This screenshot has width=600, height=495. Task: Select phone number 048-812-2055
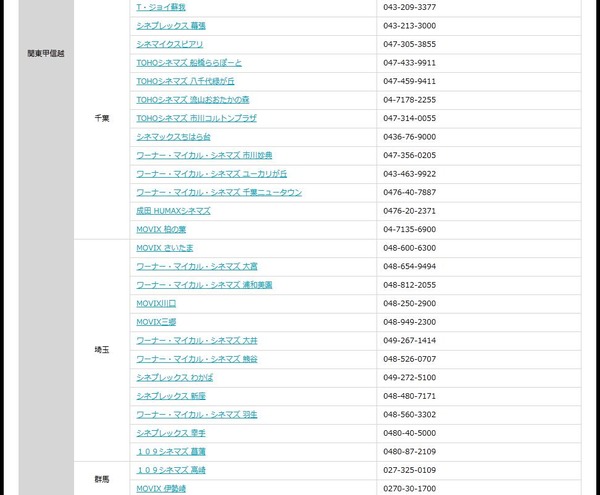tap(409, 285)
